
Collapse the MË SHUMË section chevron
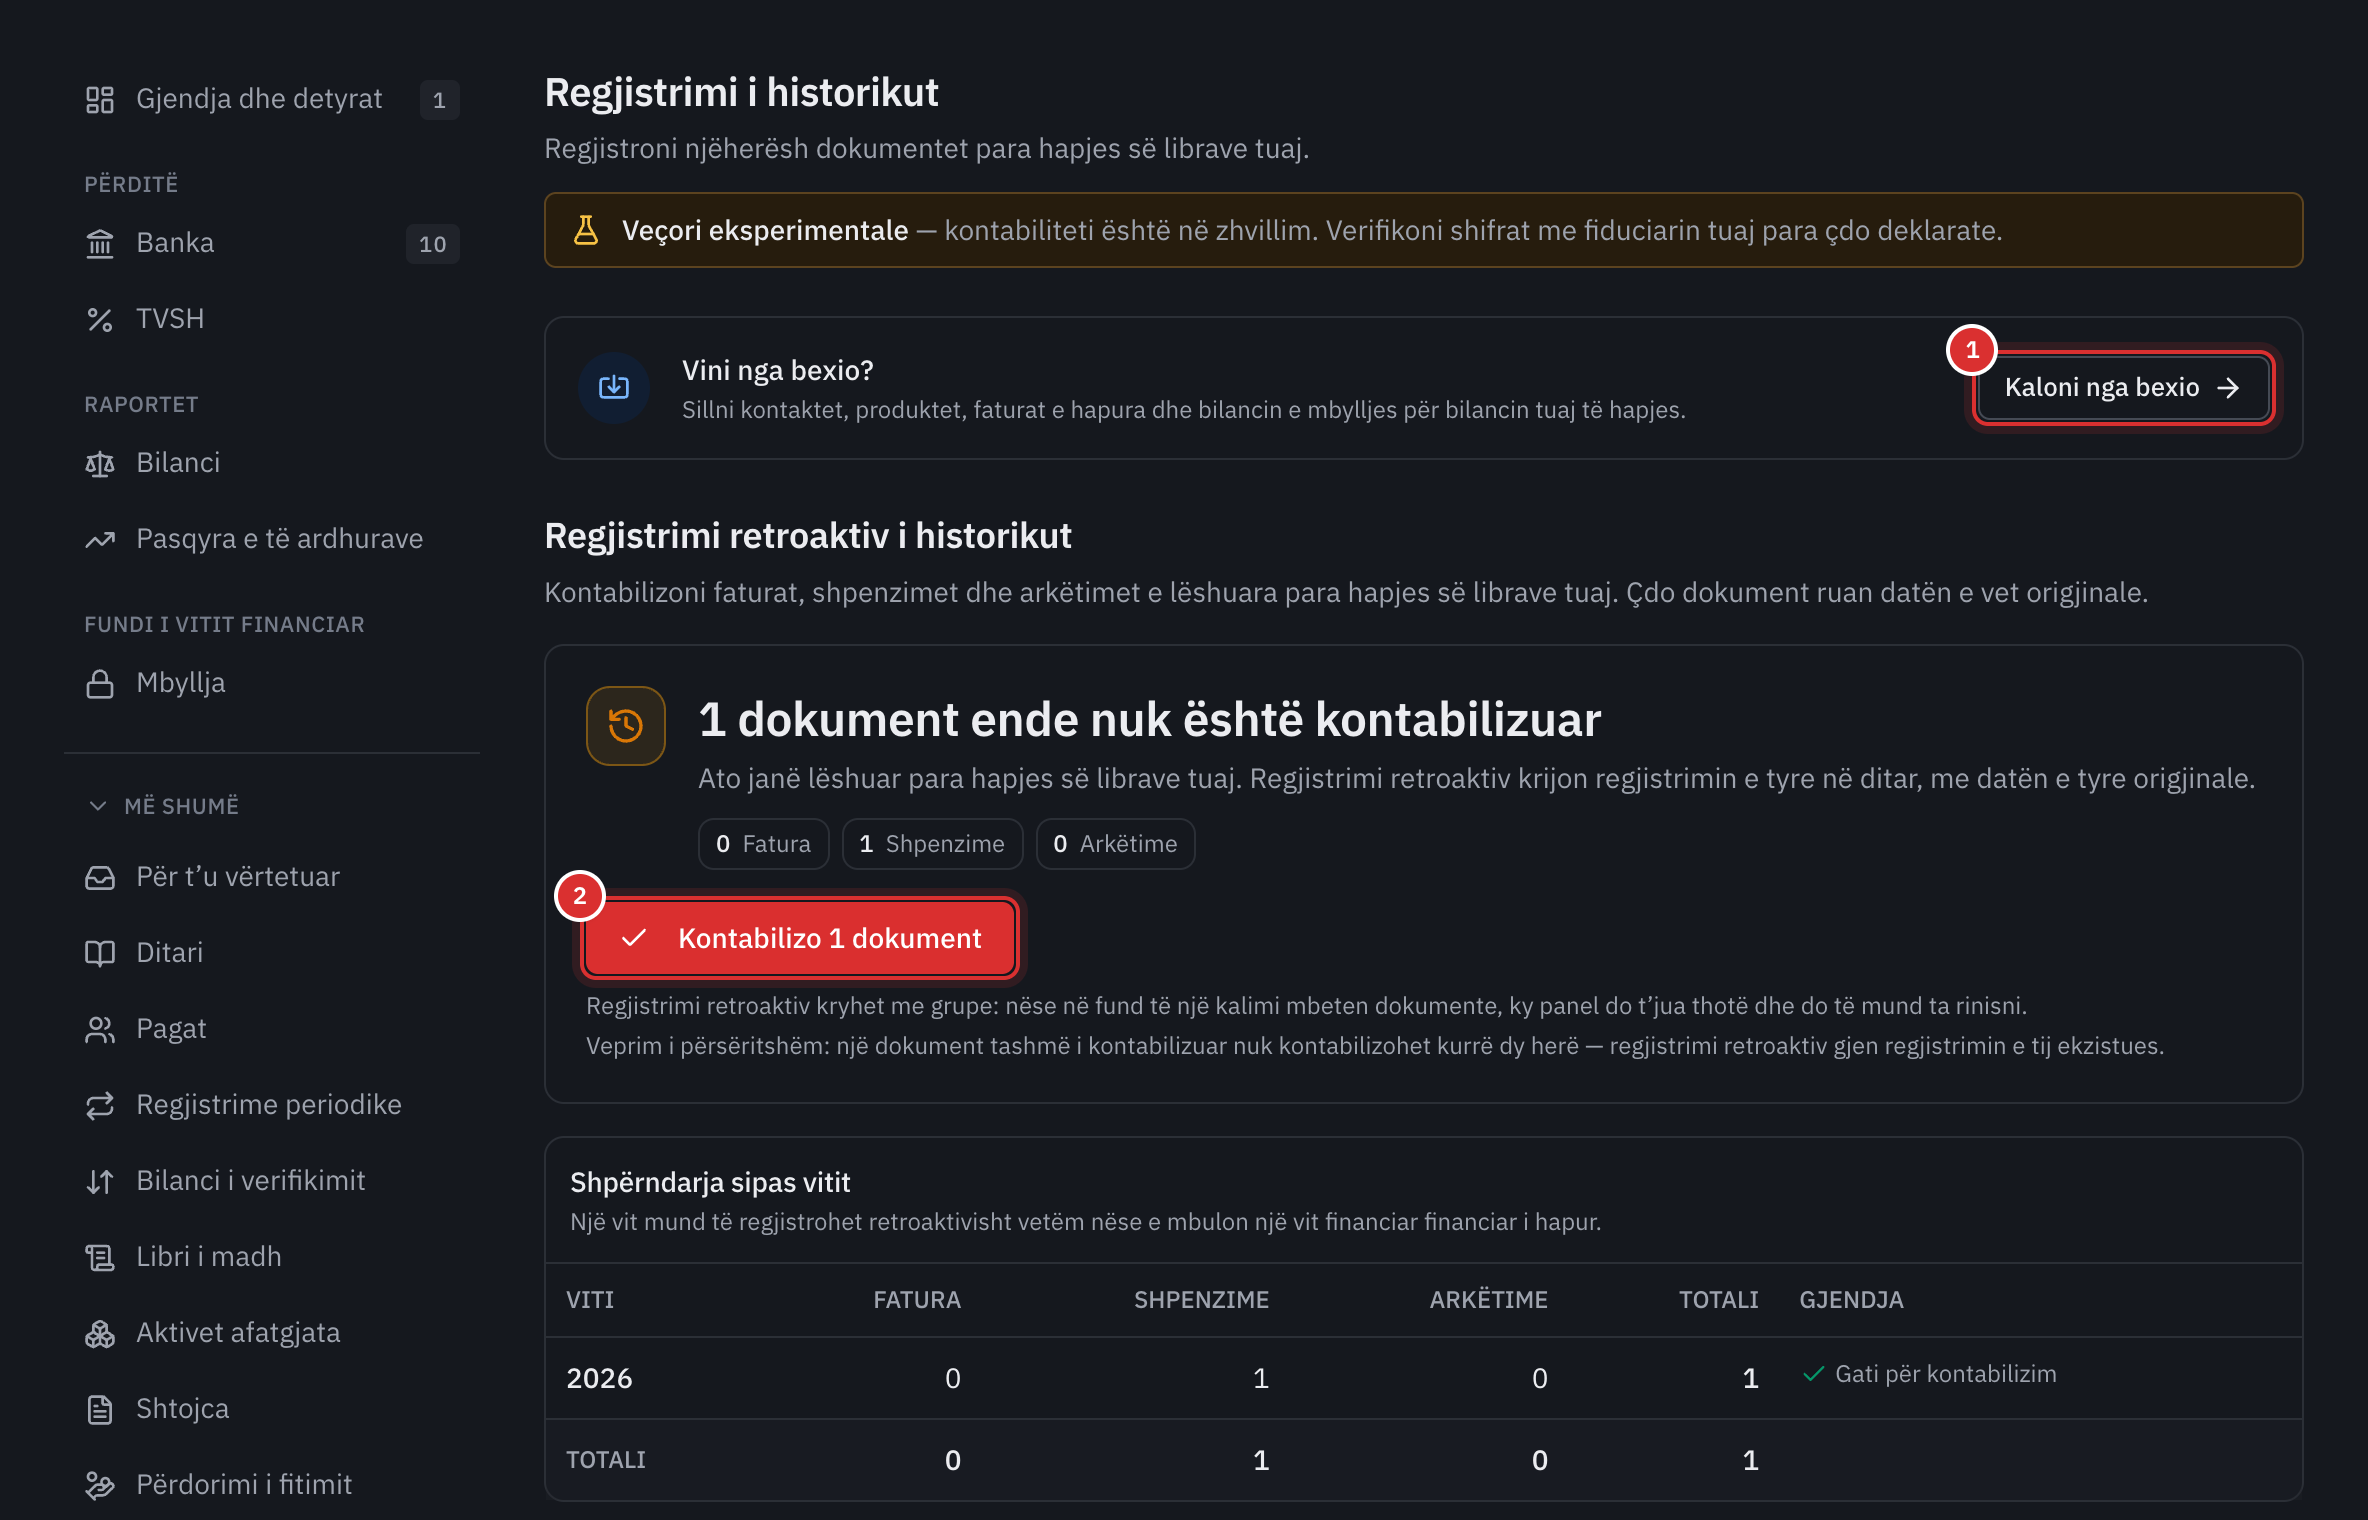point(98,806)
